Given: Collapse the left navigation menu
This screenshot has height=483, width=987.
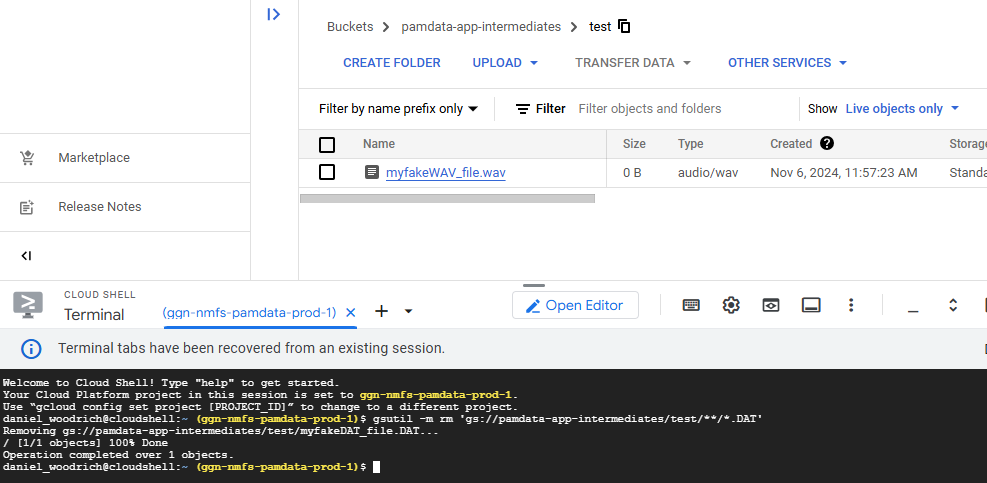Looking at the screenshot, I should 26,256.
